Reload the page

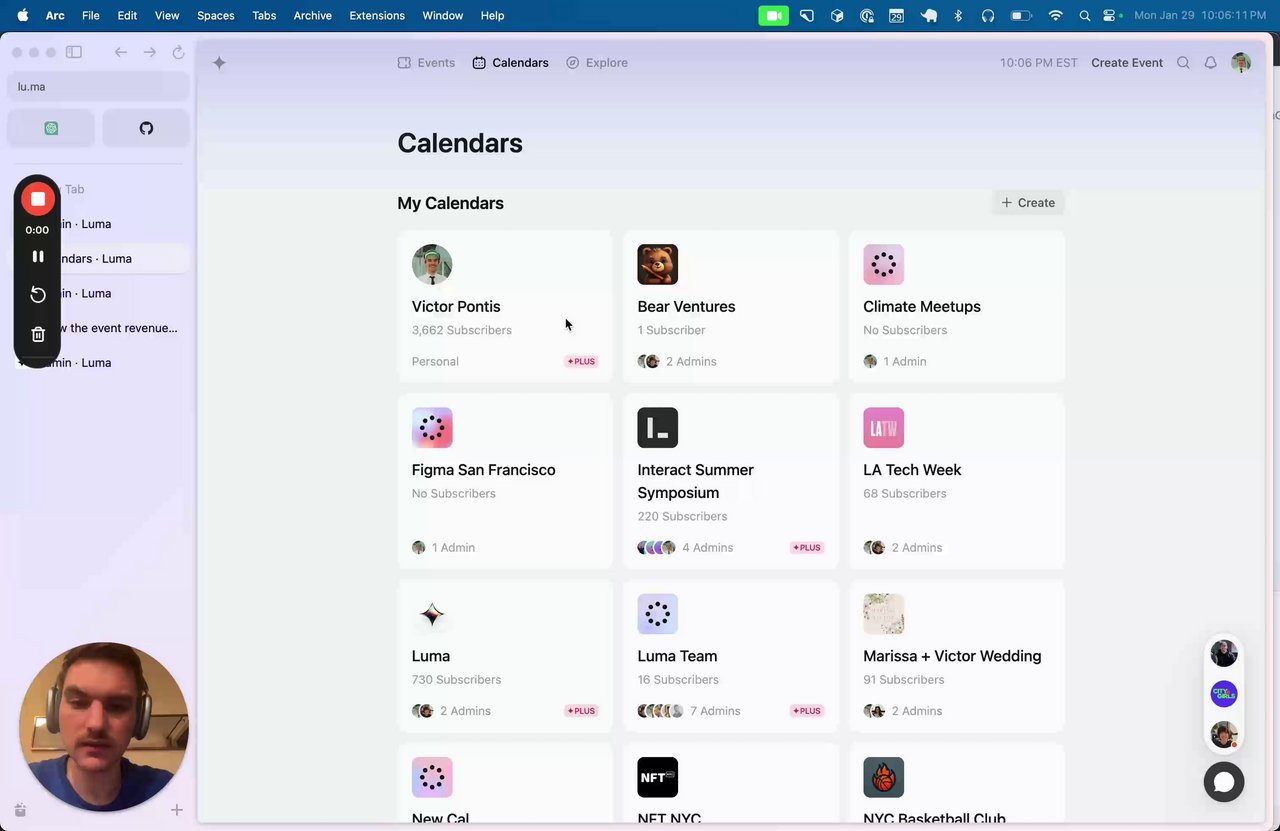[178, 52]
